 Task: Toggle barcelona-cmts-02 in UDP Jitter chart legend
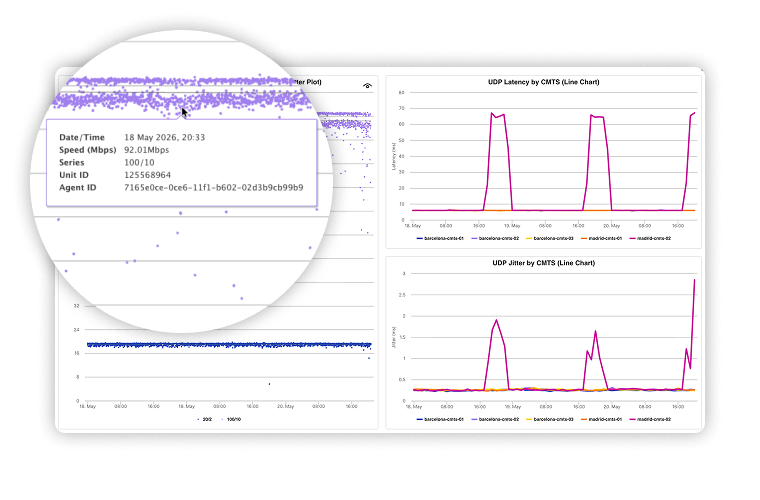pyautogui.click(x=495, y=419)
